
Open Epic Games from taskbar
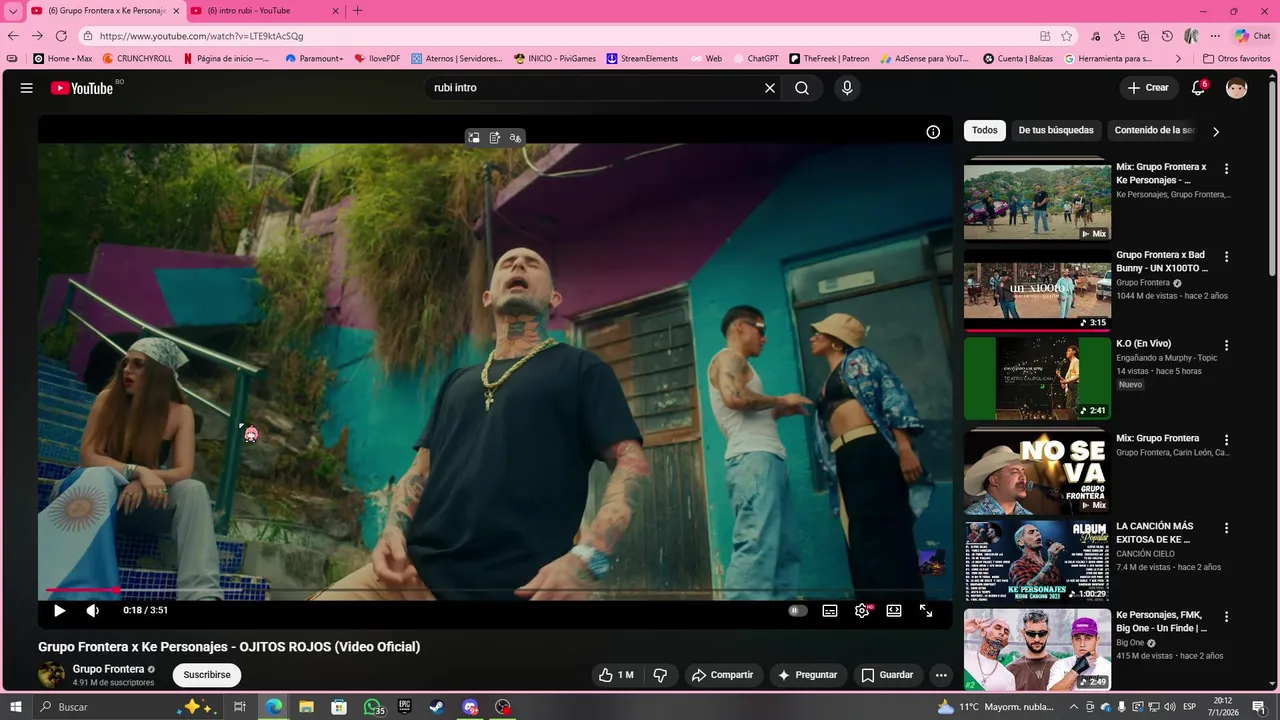(405, 707)
